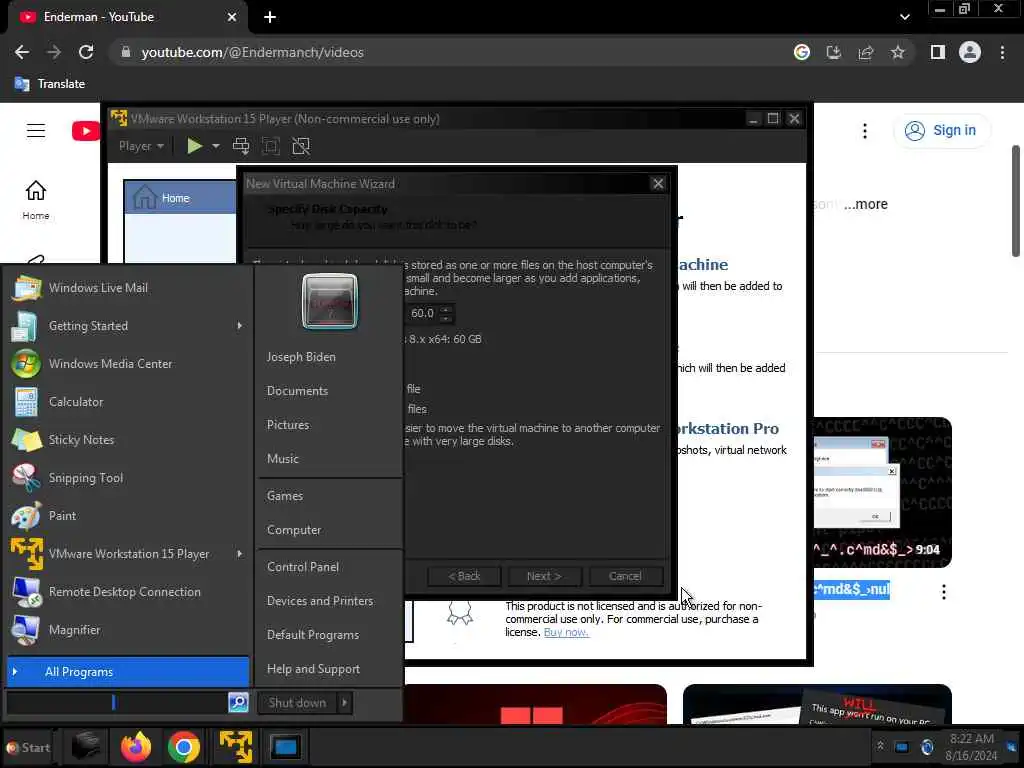Click the blue window icon on taskbar
This screenshot has width=1024, height=768.
pyautogui.click(x=285, y=746)
